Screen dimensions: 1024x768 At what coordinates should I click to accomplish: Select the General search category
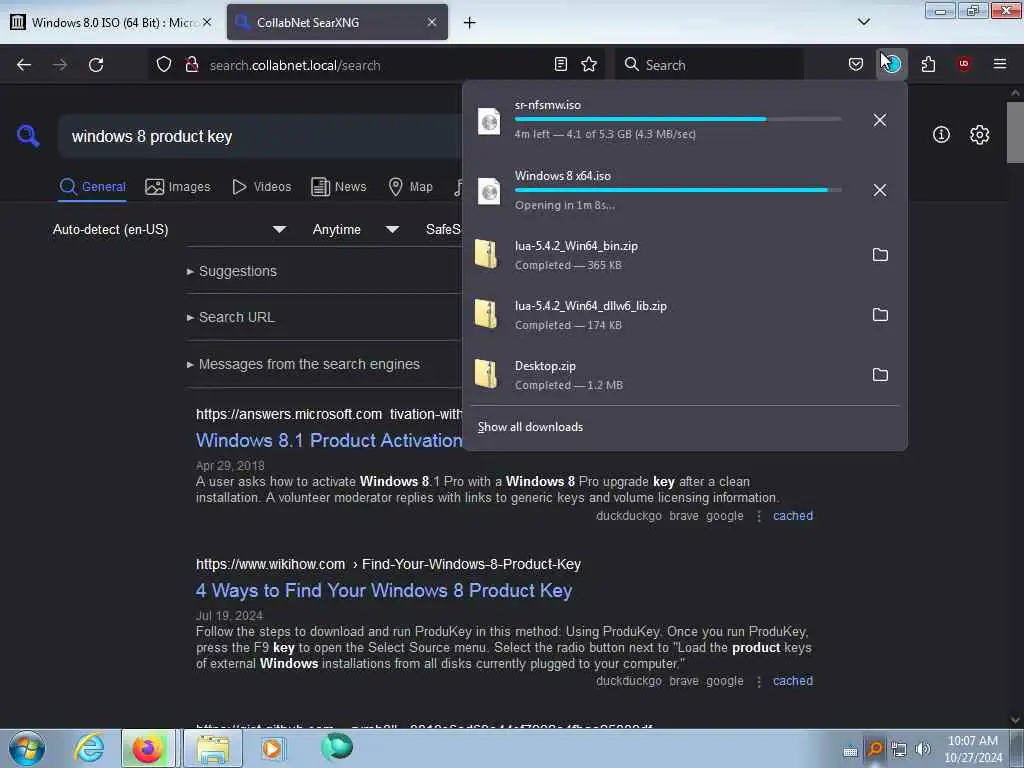click(92, 187)
